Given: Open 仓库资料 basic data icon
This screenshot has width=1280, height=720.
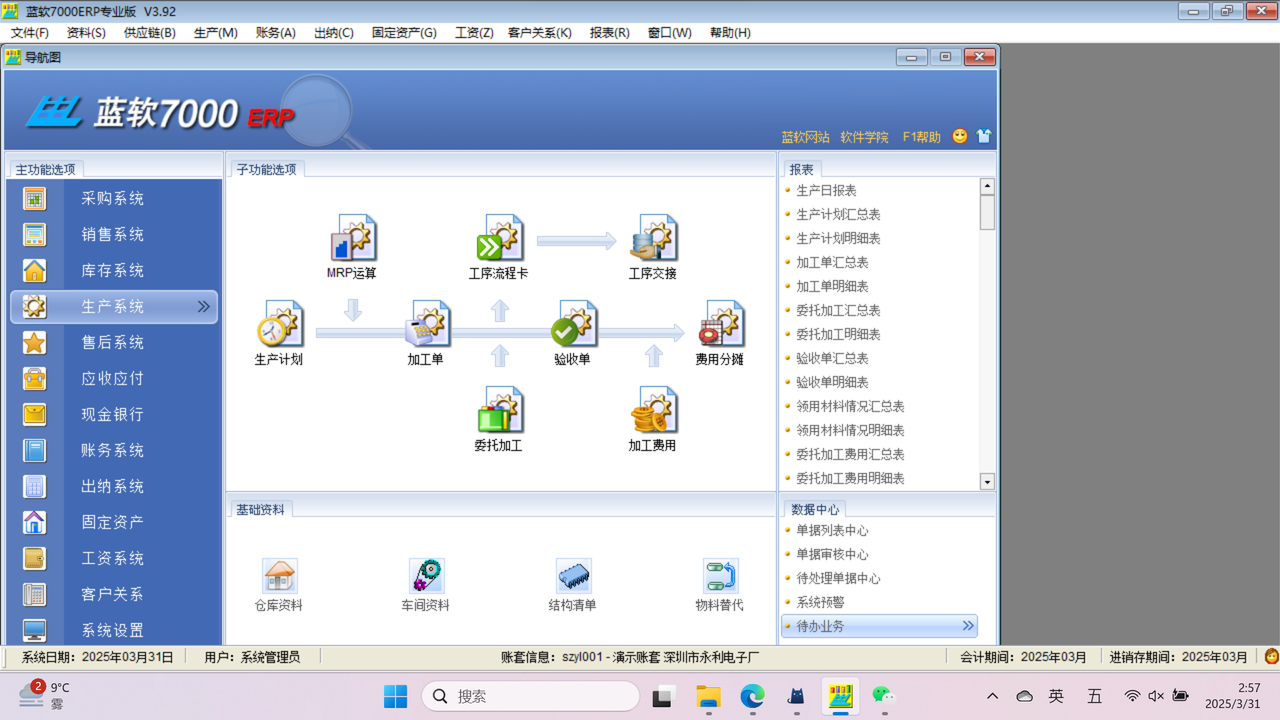Looking at the screenshot, I should point(279,576).
